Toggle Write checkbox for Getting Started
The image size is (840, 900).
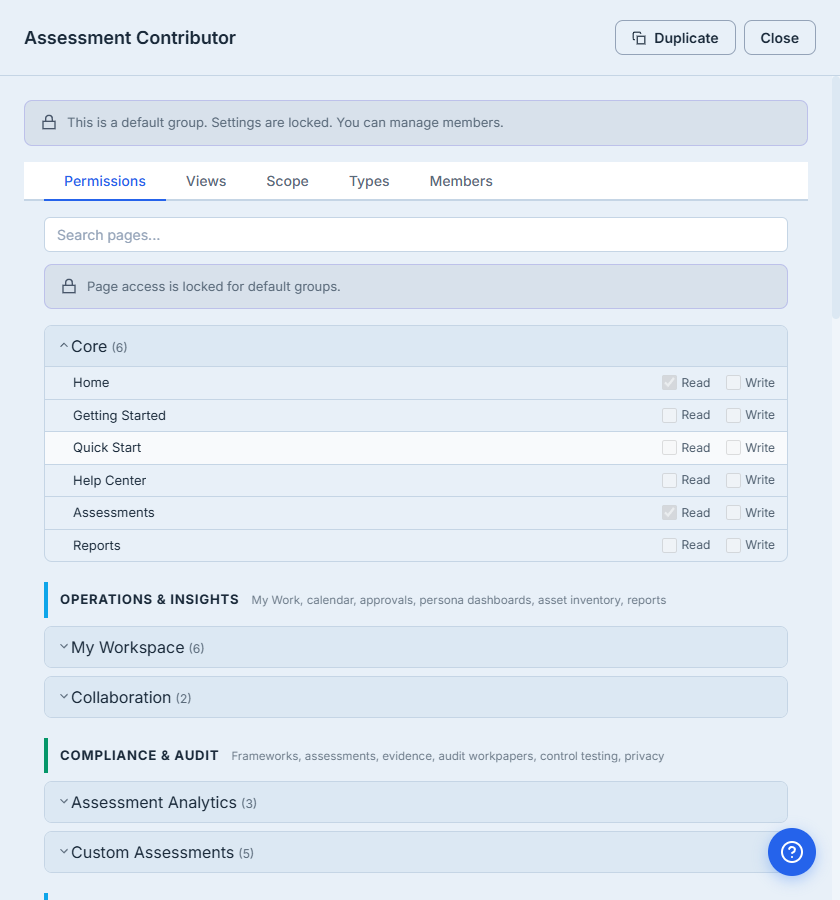coord(733,415)
